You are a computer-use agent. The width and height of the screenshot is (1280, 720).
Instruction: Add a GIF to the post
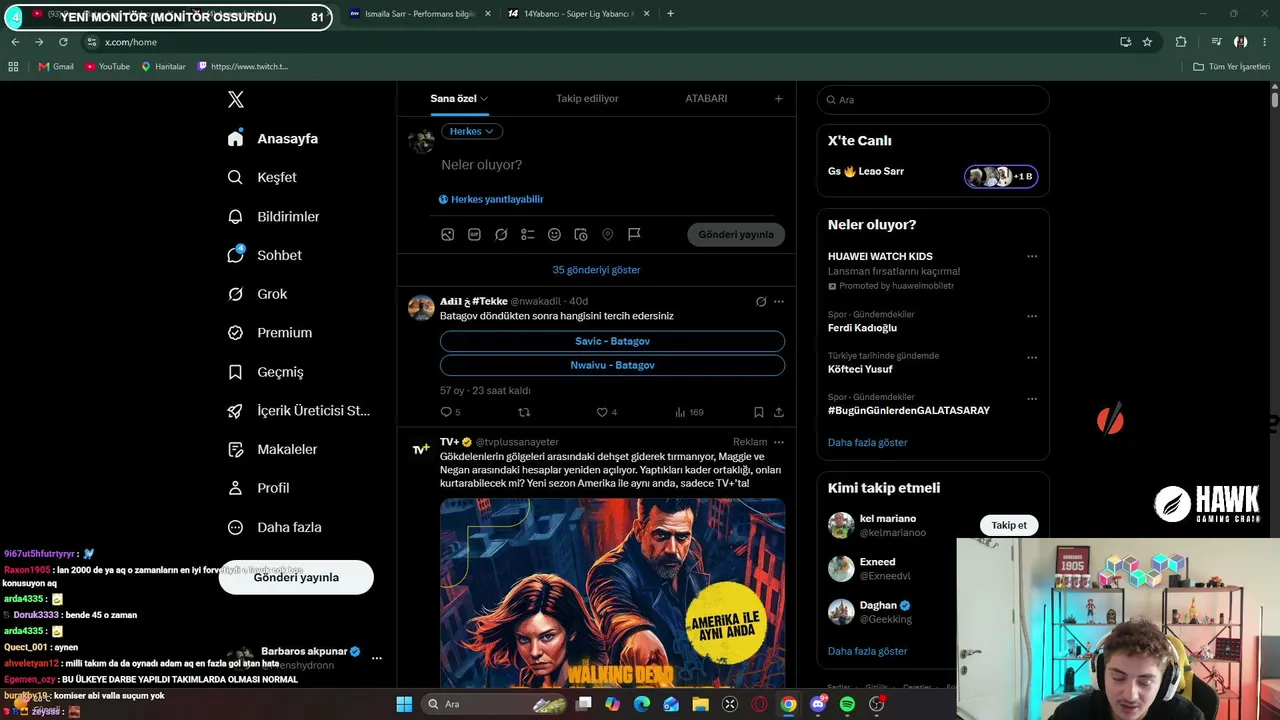click(x=474, y=234)
